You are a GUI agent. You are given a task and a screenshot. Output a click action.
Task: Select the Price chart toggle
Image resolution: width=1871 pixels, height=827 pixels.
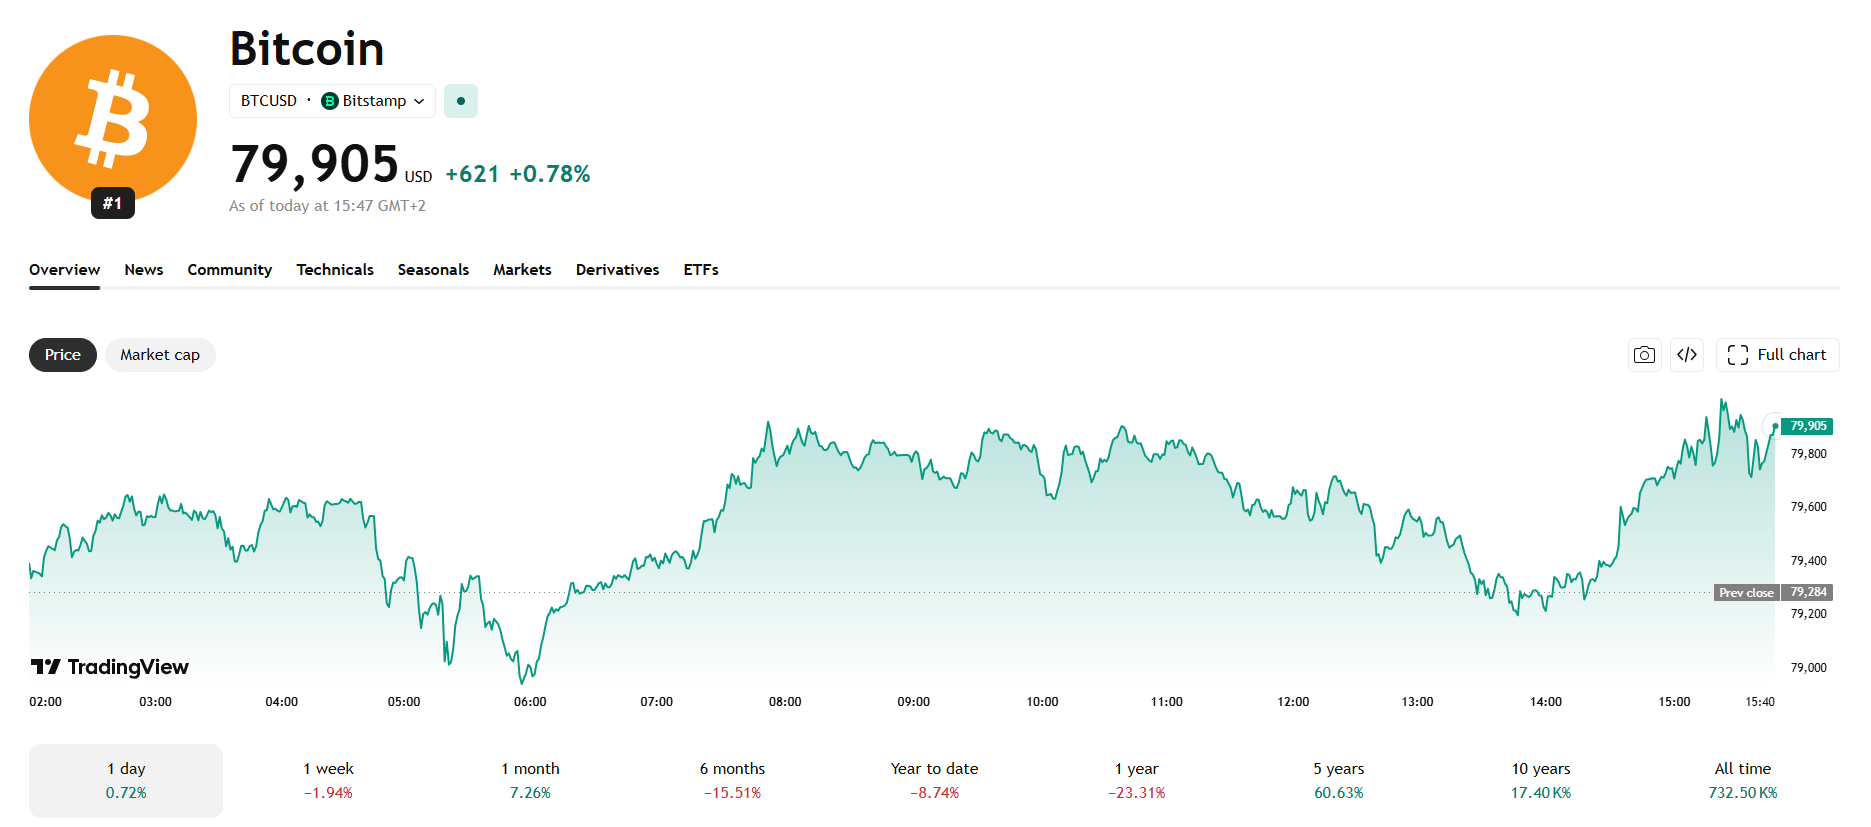63,355
